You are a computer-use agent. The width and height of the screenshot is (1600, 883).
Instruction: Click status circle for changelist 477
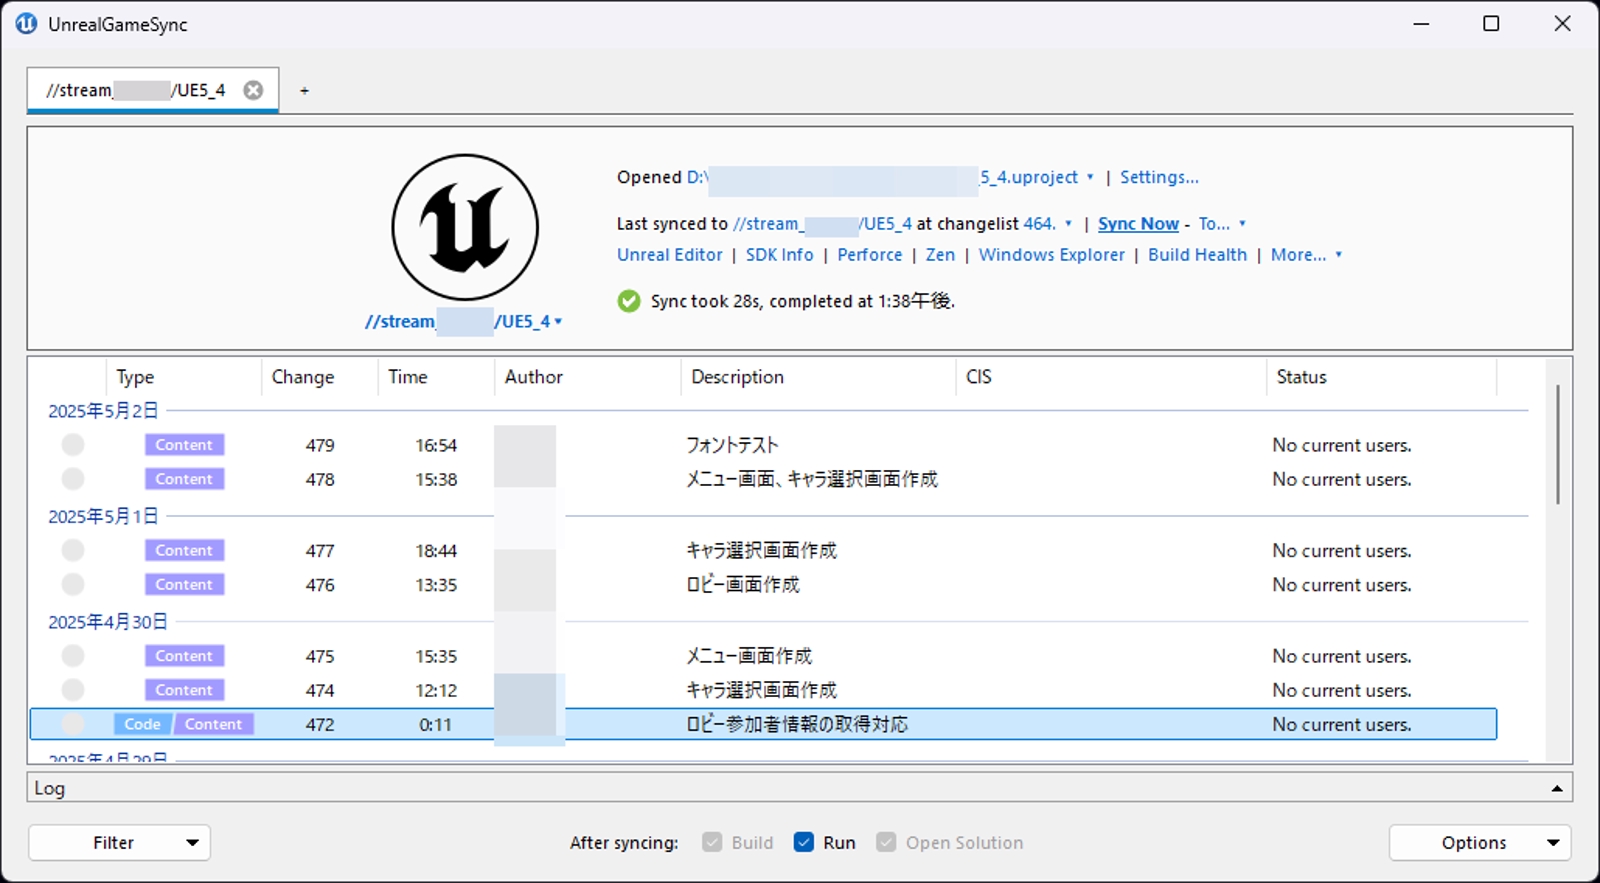point(73,550)
